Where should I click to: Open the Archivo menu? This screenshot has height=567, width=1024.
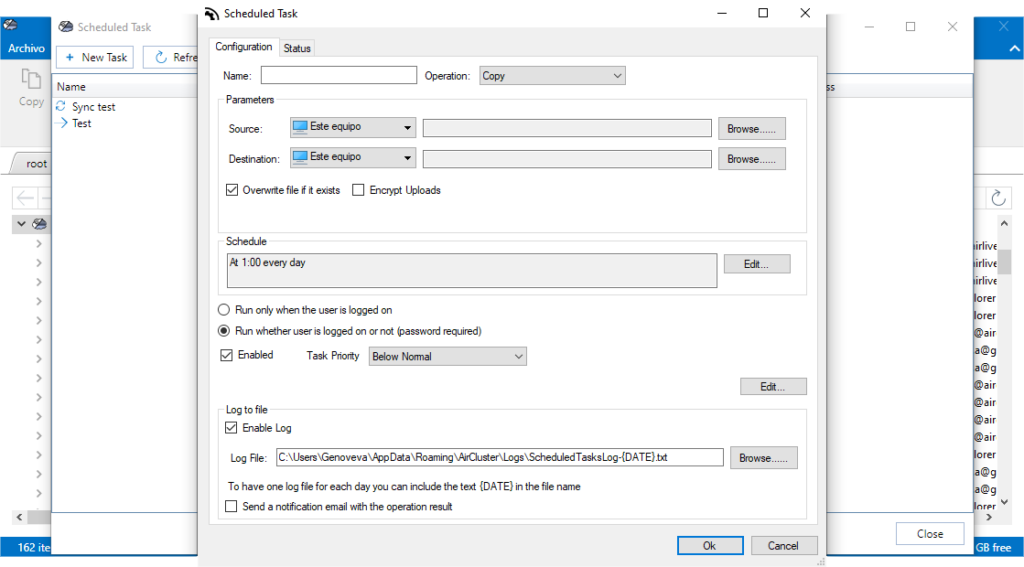coord(26,48)
